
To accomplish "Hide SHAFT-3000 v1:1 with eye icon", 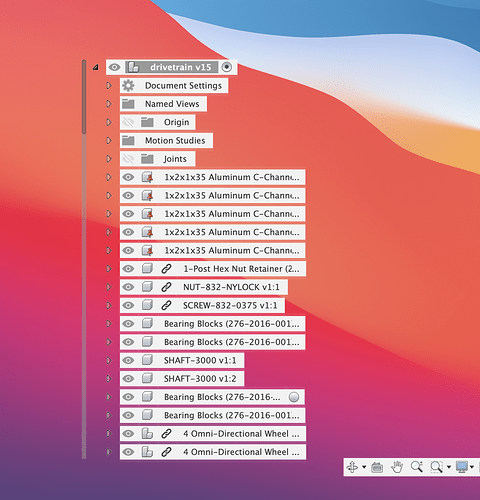I will coord(128,360).
